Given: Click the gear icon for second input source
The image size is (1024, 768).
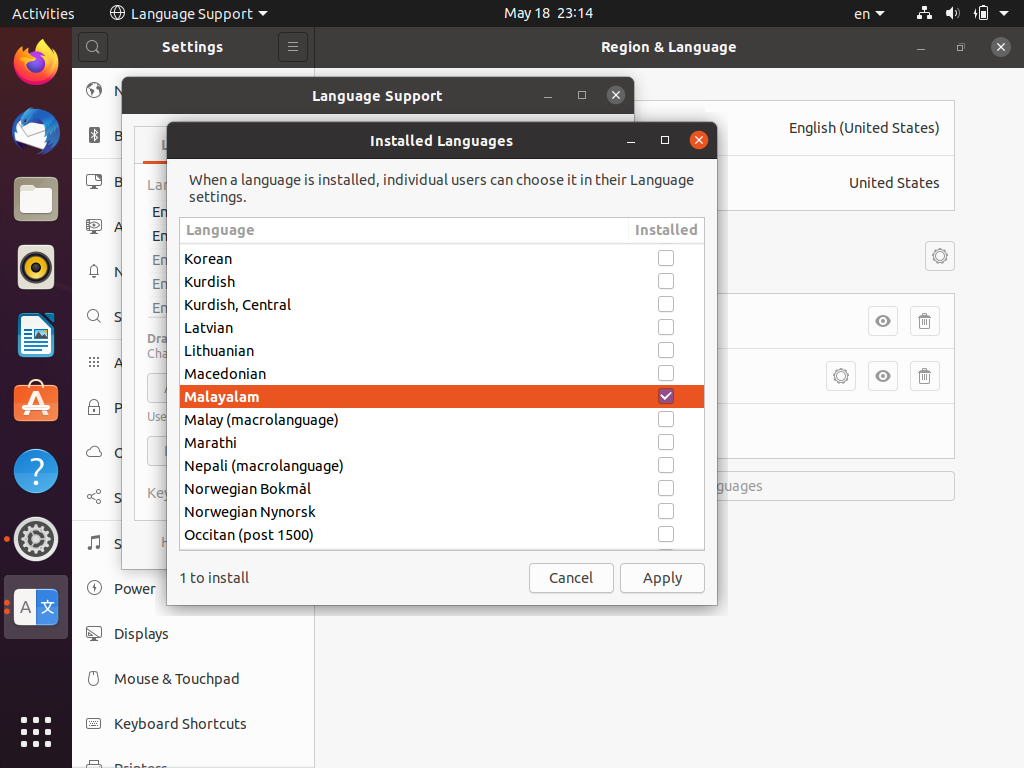Looking at the screenshot, I should pos(841,376).
